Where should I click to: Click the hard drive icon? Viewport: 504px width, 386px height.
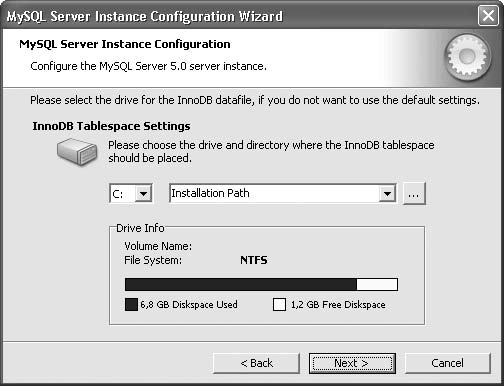[x=77, y=152]
